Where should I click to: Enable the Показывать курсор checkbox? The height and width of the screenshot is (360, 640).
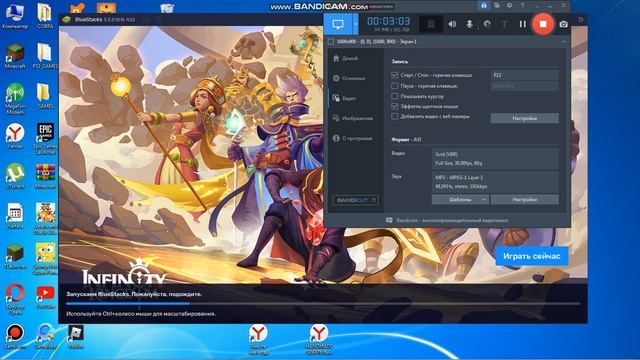[x=394, y=96]
